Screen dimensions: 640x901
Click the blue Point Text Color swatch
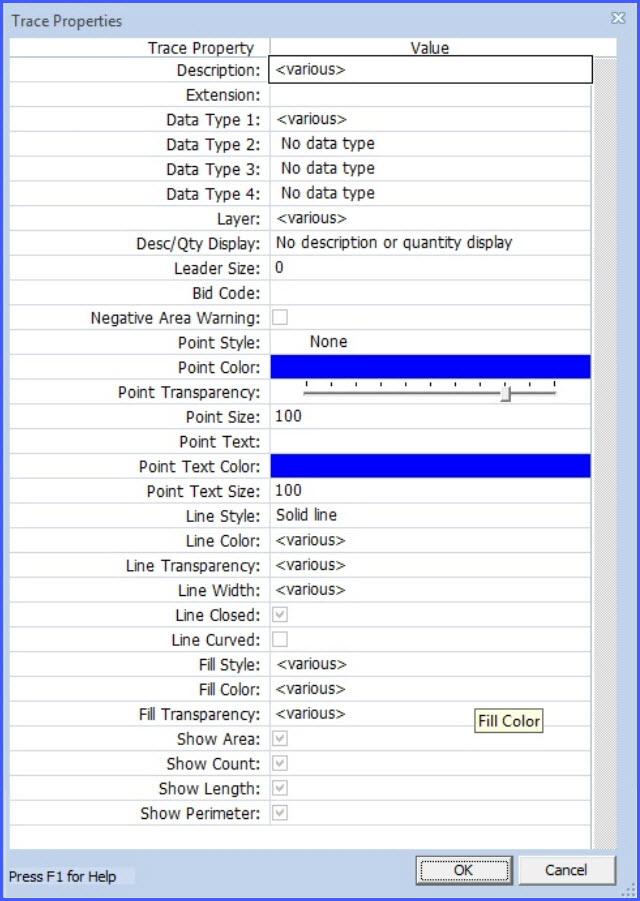(430, 466)
